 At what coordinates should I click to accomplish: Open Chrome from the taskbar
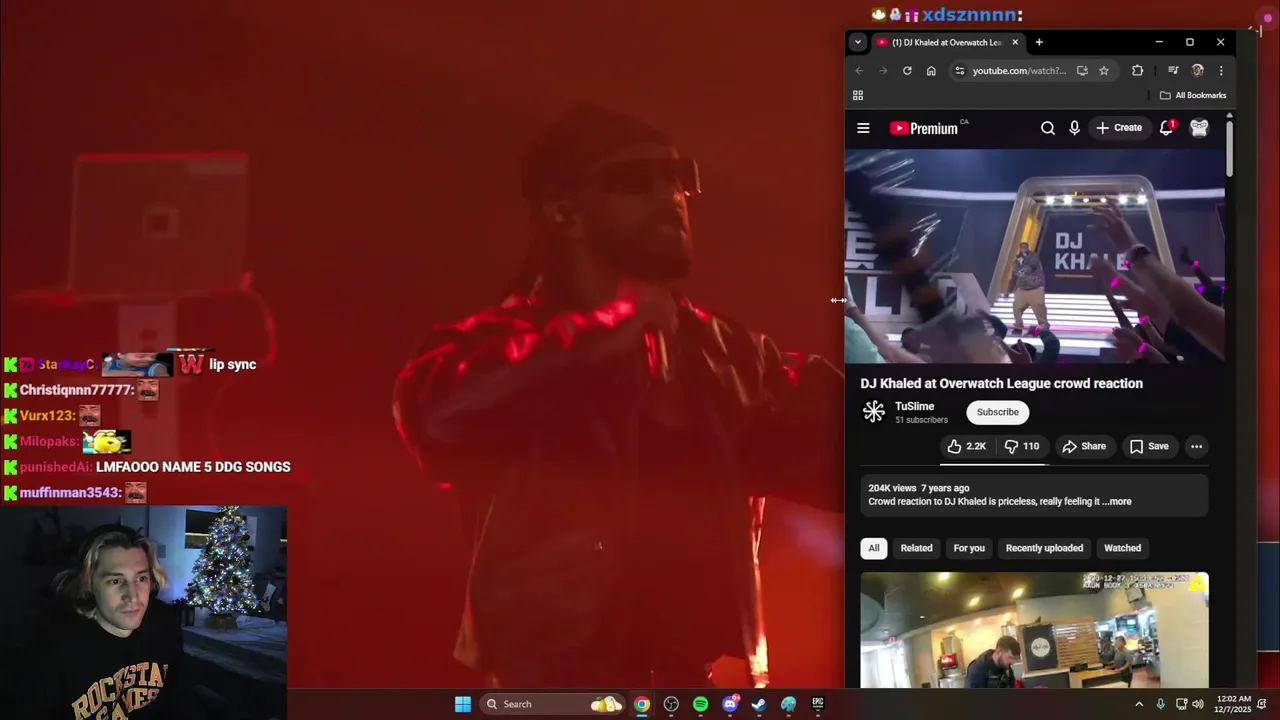pos(642,704)
